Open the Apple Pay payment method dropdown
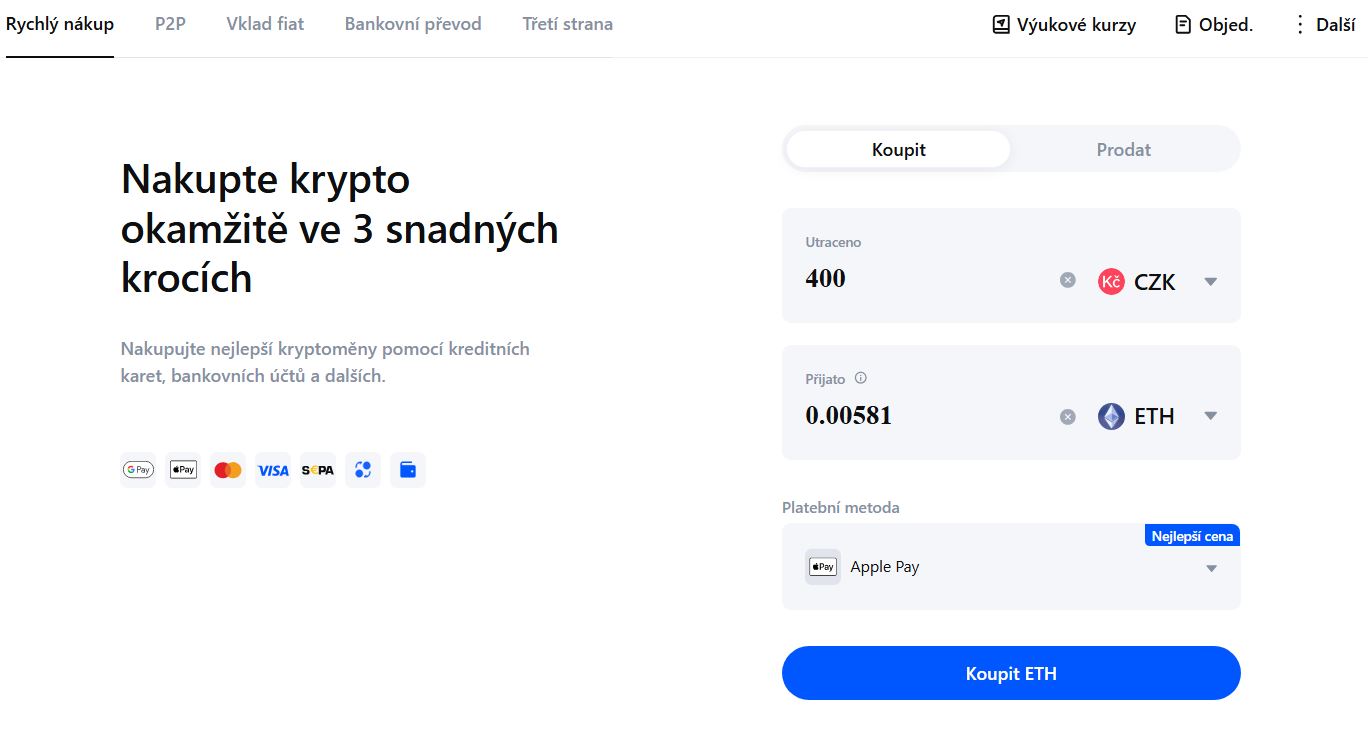Screen dimensions: 1368x735 (1210, 567)
